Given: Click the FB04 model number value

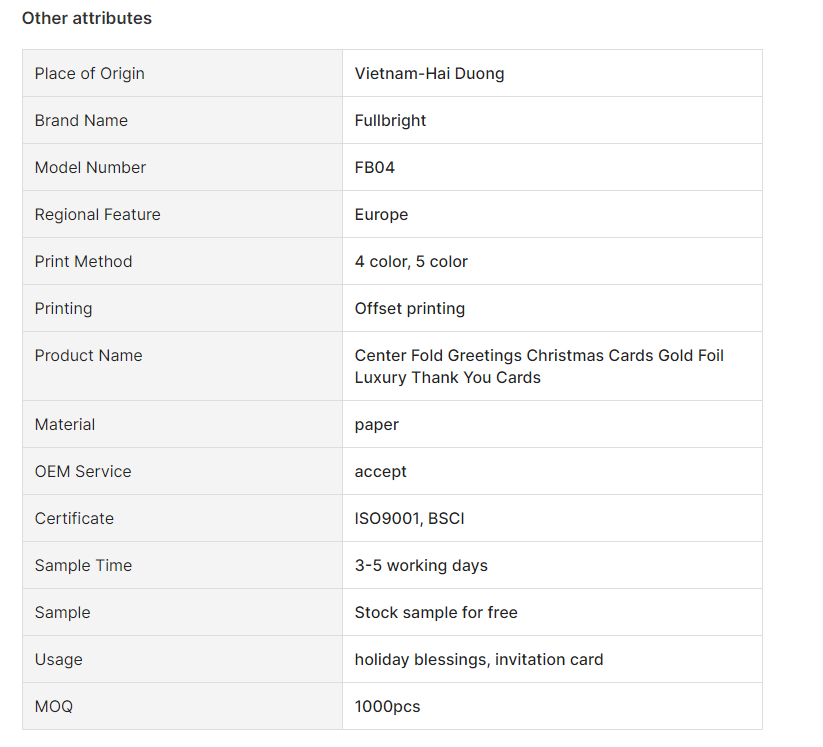Looking at the screenshot, I should tap(375, 167).
